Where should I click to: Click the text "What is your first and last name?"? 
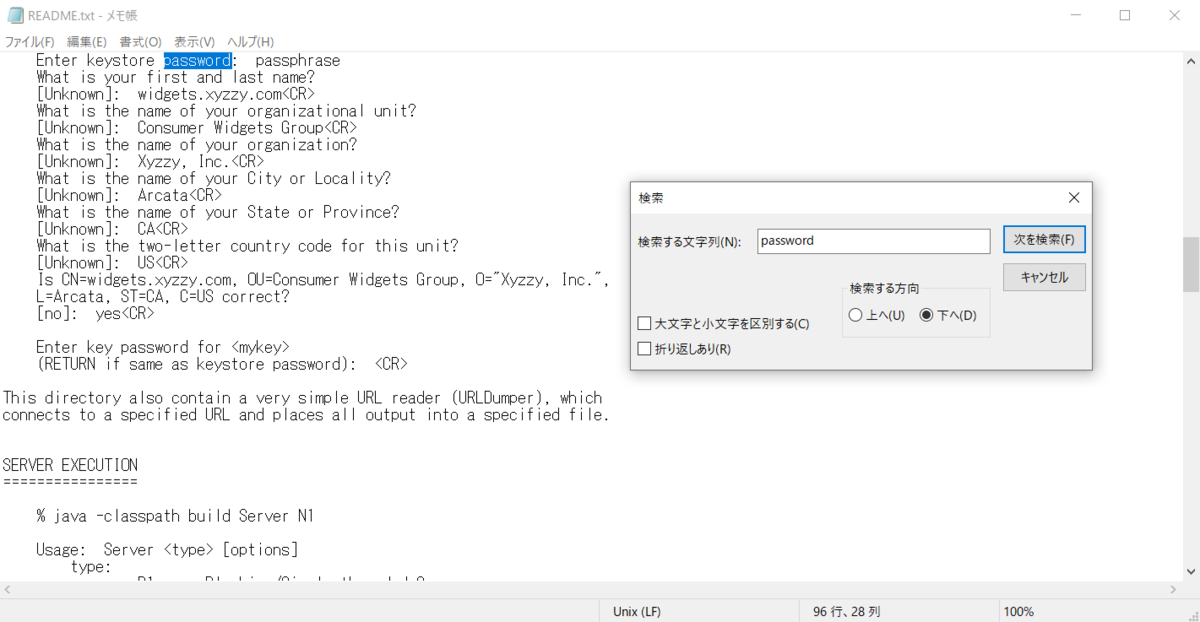click(x=176, y=77)
